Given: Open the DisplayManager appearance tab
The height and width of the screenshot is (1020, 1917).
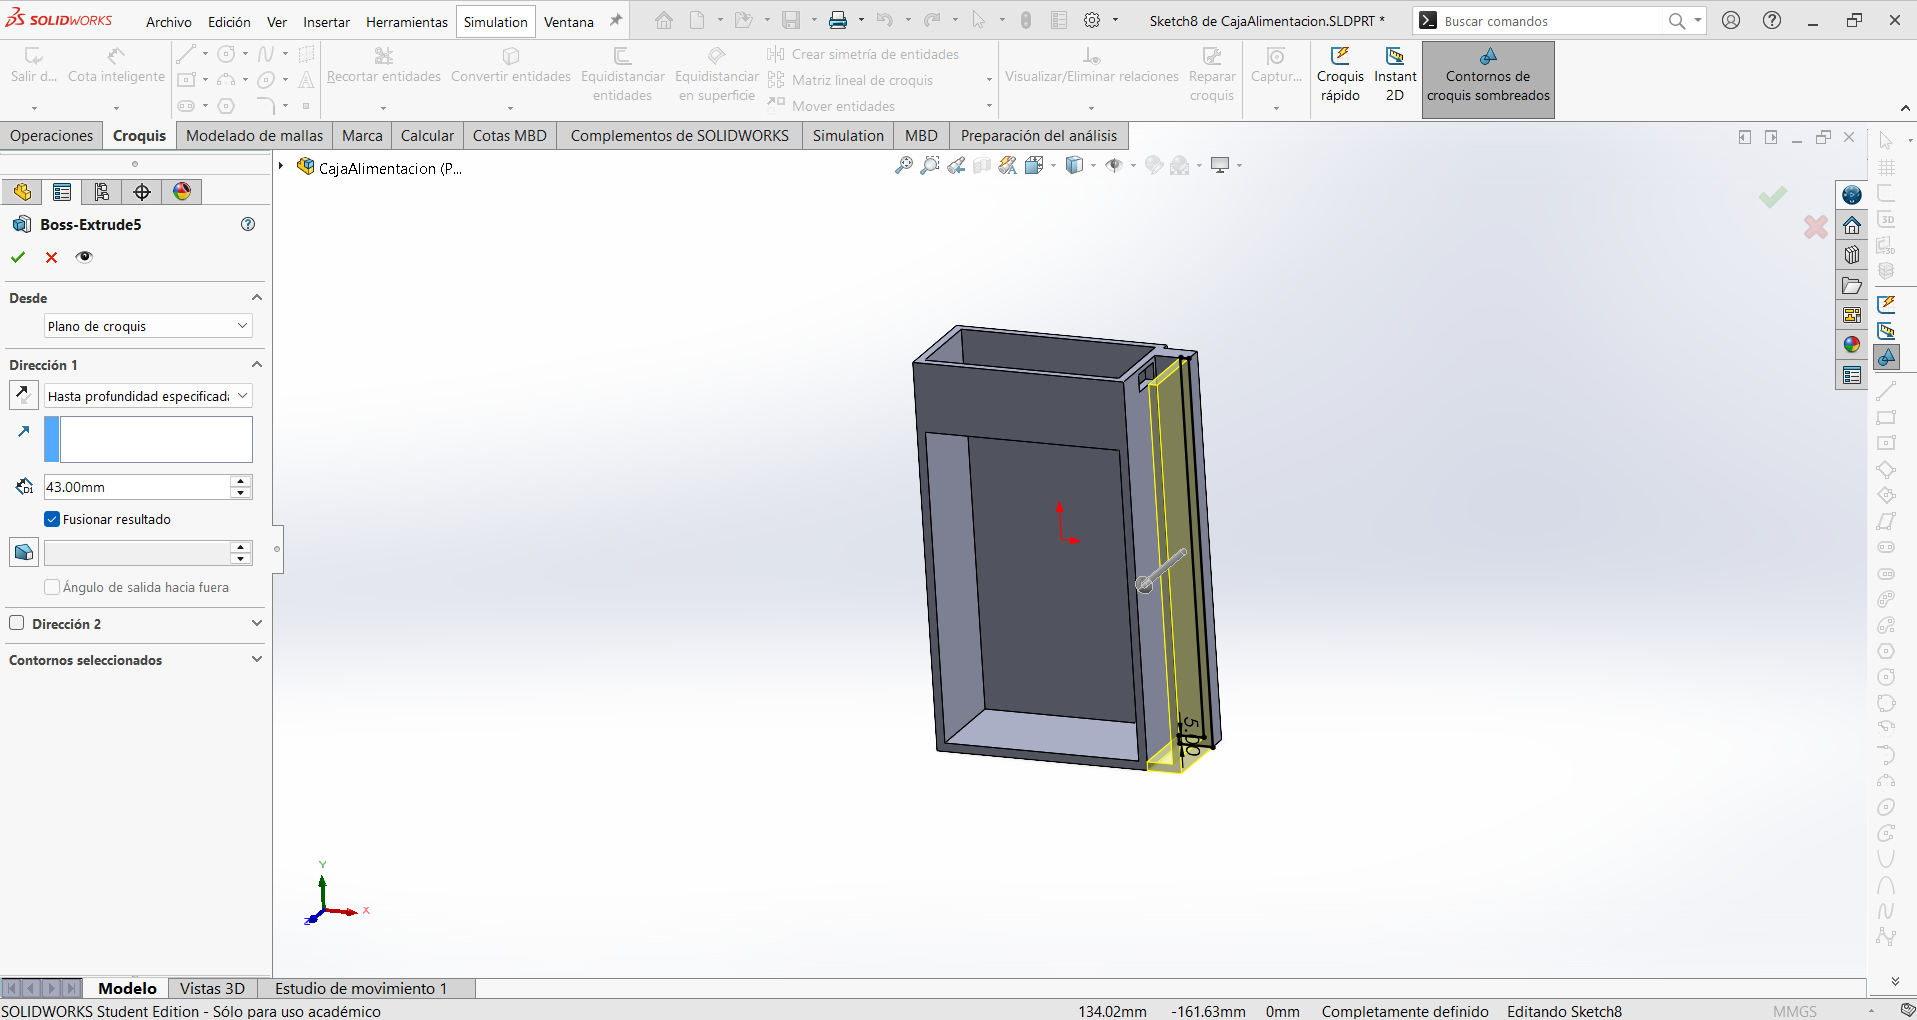Looking at the screenshot, I should pyautogui.click(x=182, y=192).
